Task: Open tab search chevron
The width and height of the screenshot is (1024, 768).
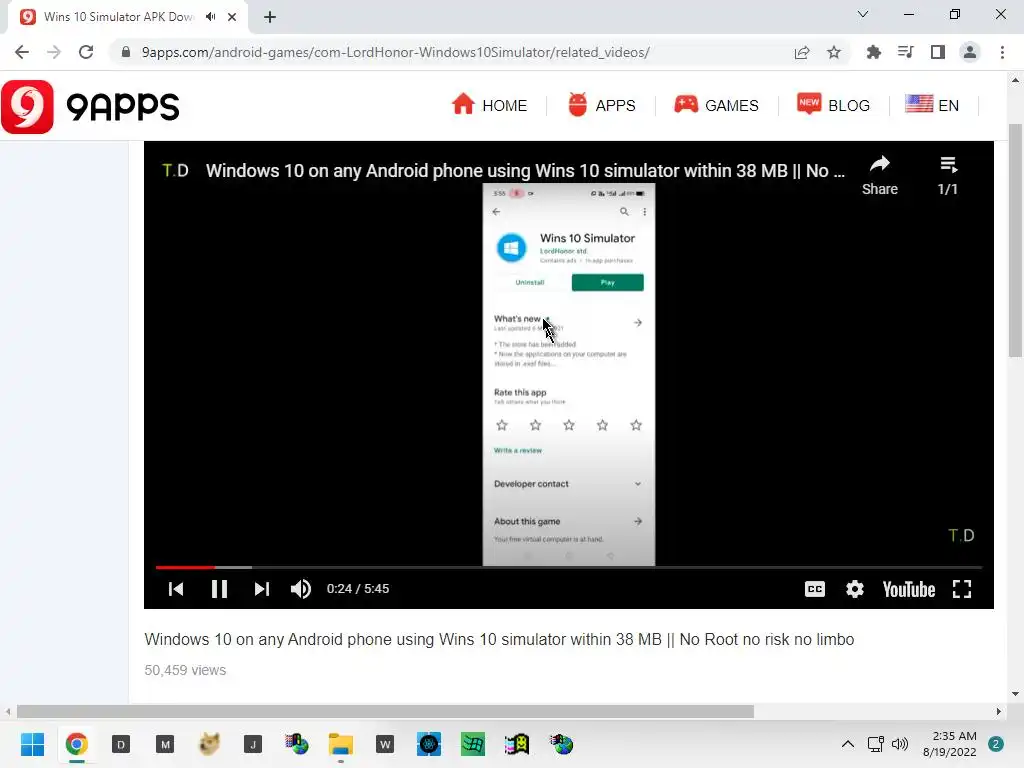Action: pyautogui.click(x=863, y=14)
